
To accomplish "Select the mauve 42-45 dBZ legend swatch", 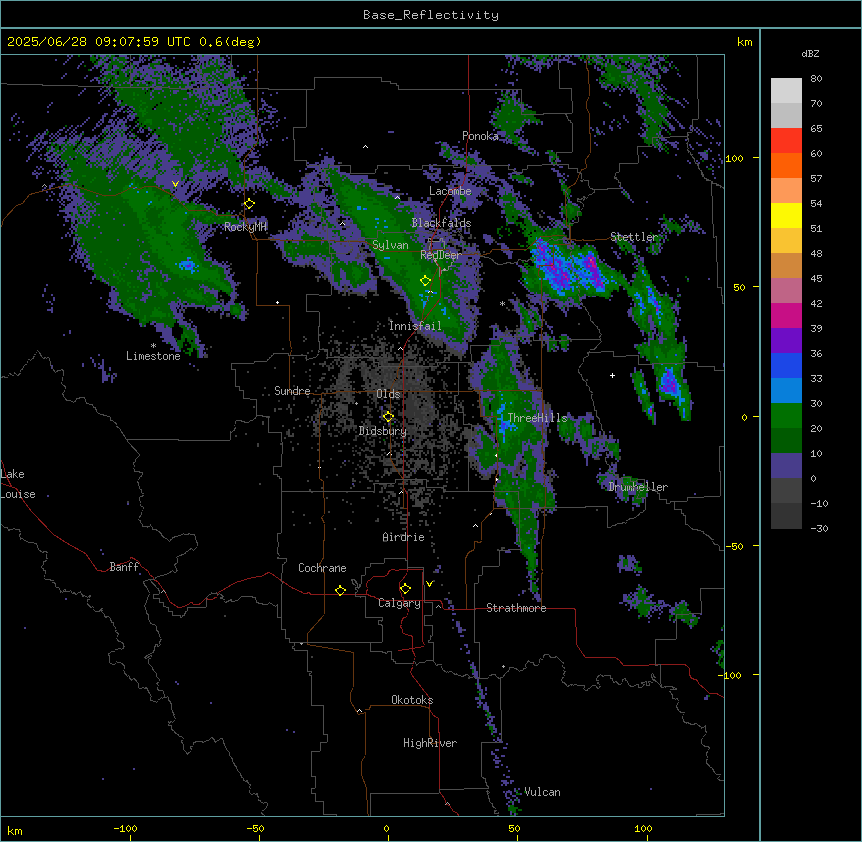I will [786, 291].
